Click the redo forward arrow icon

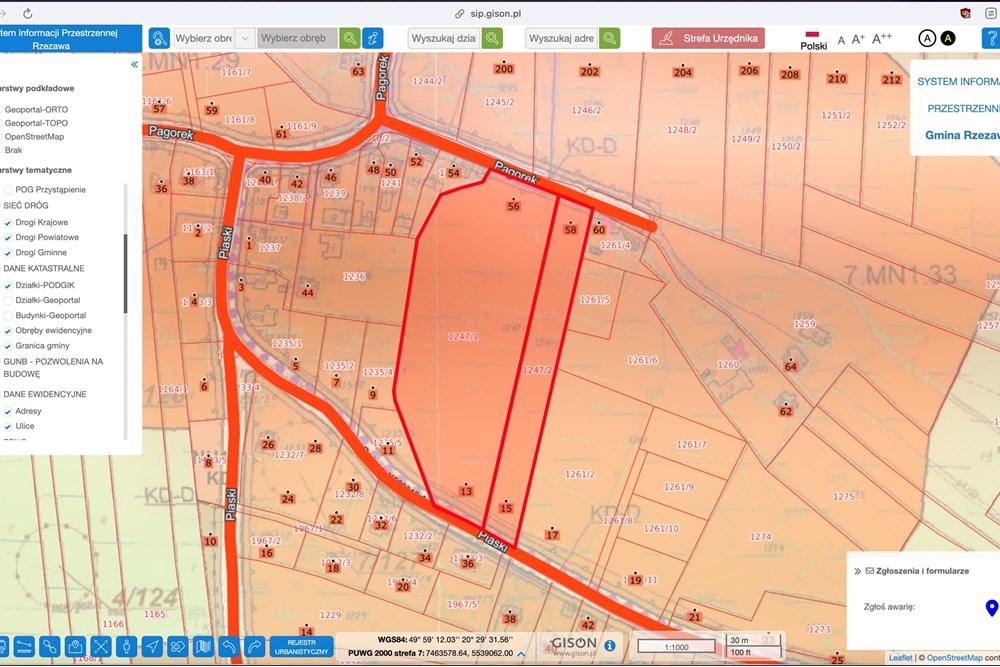point(253,646)
